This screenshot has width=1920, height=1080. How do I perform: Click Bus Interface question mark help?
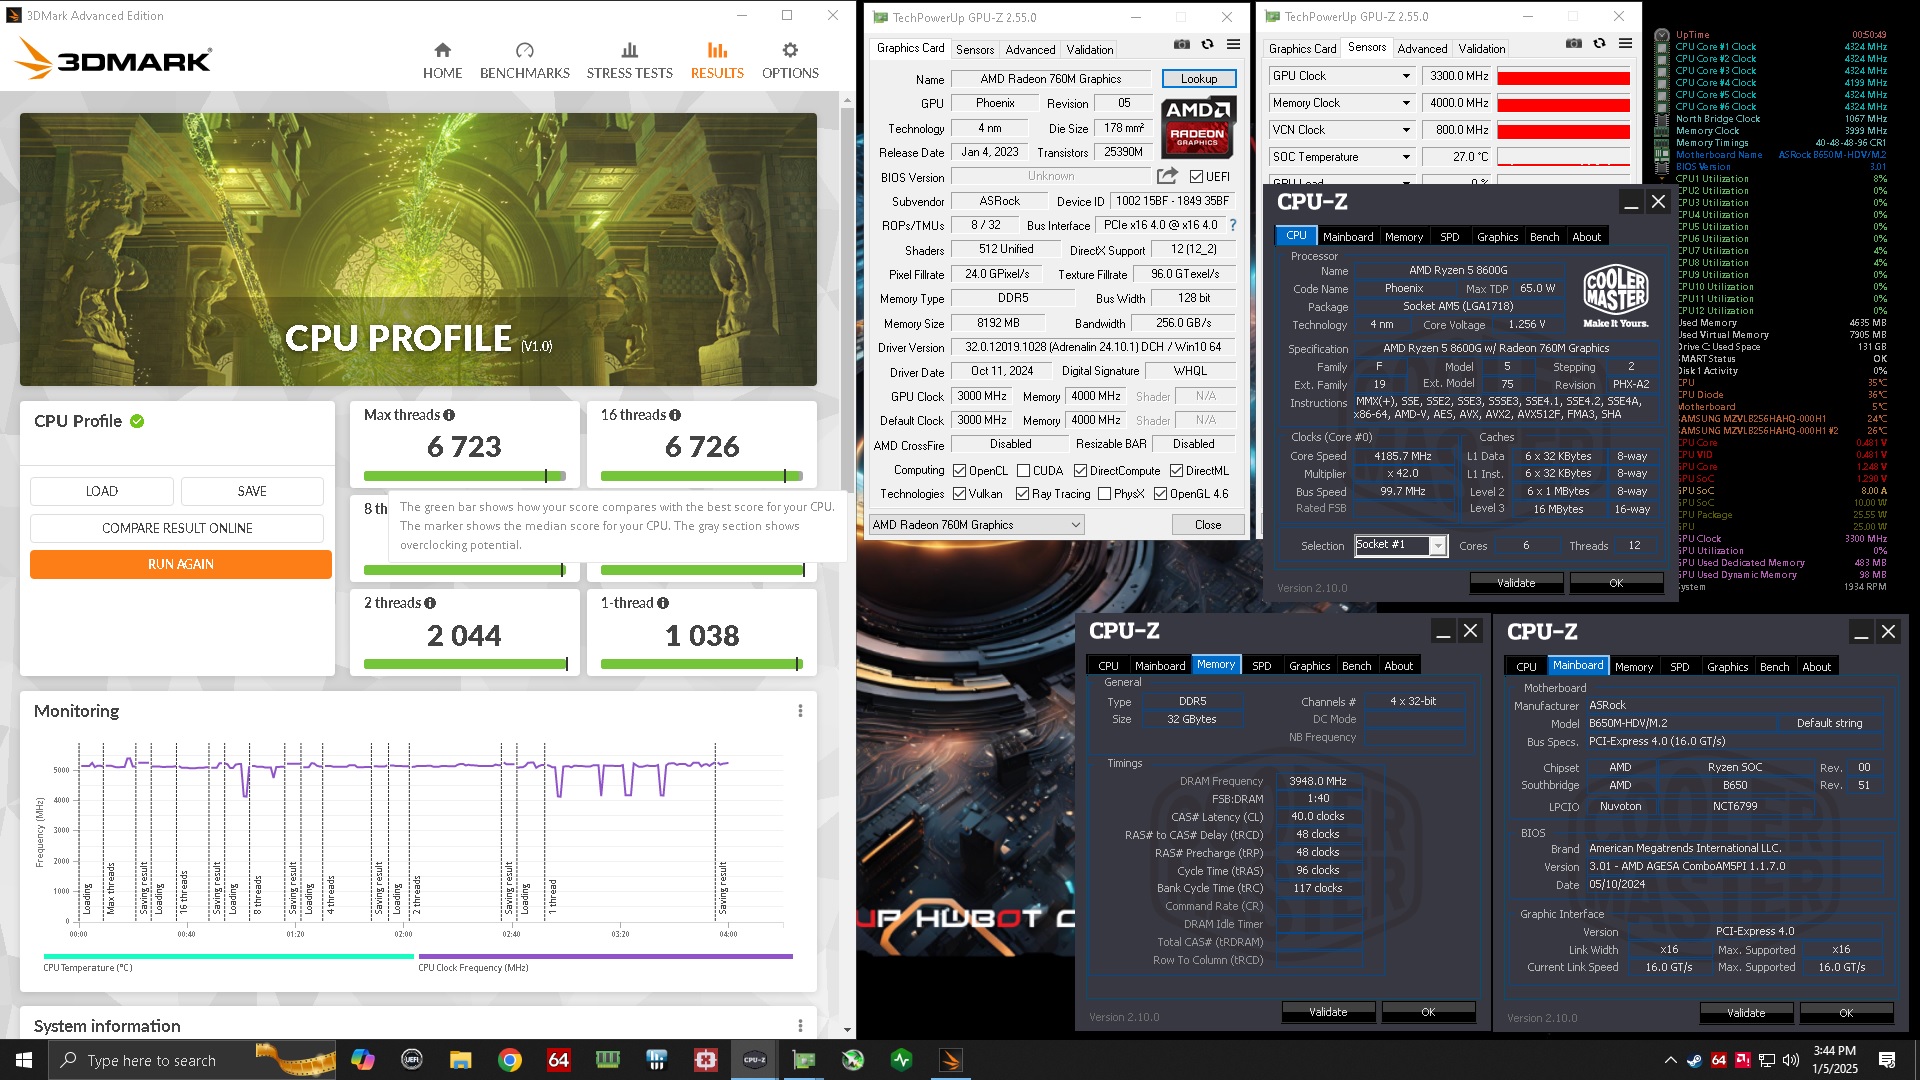tap(1233, 225)
